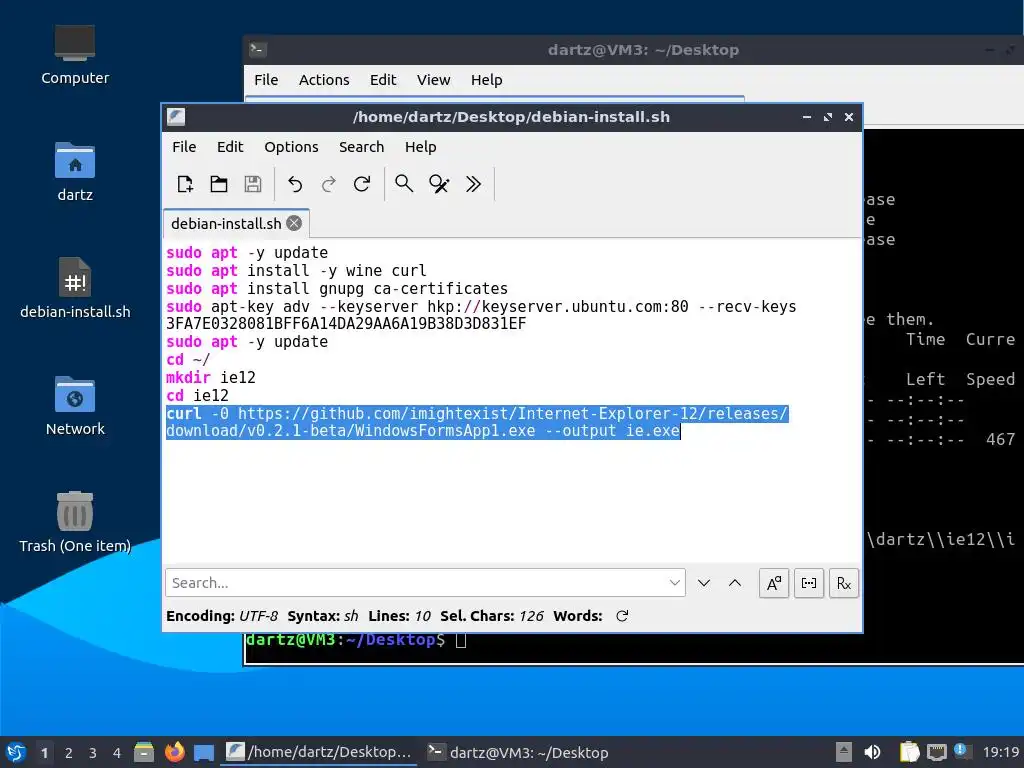Activate dartz@VM3 terminal taskbar button

[517, 752]
